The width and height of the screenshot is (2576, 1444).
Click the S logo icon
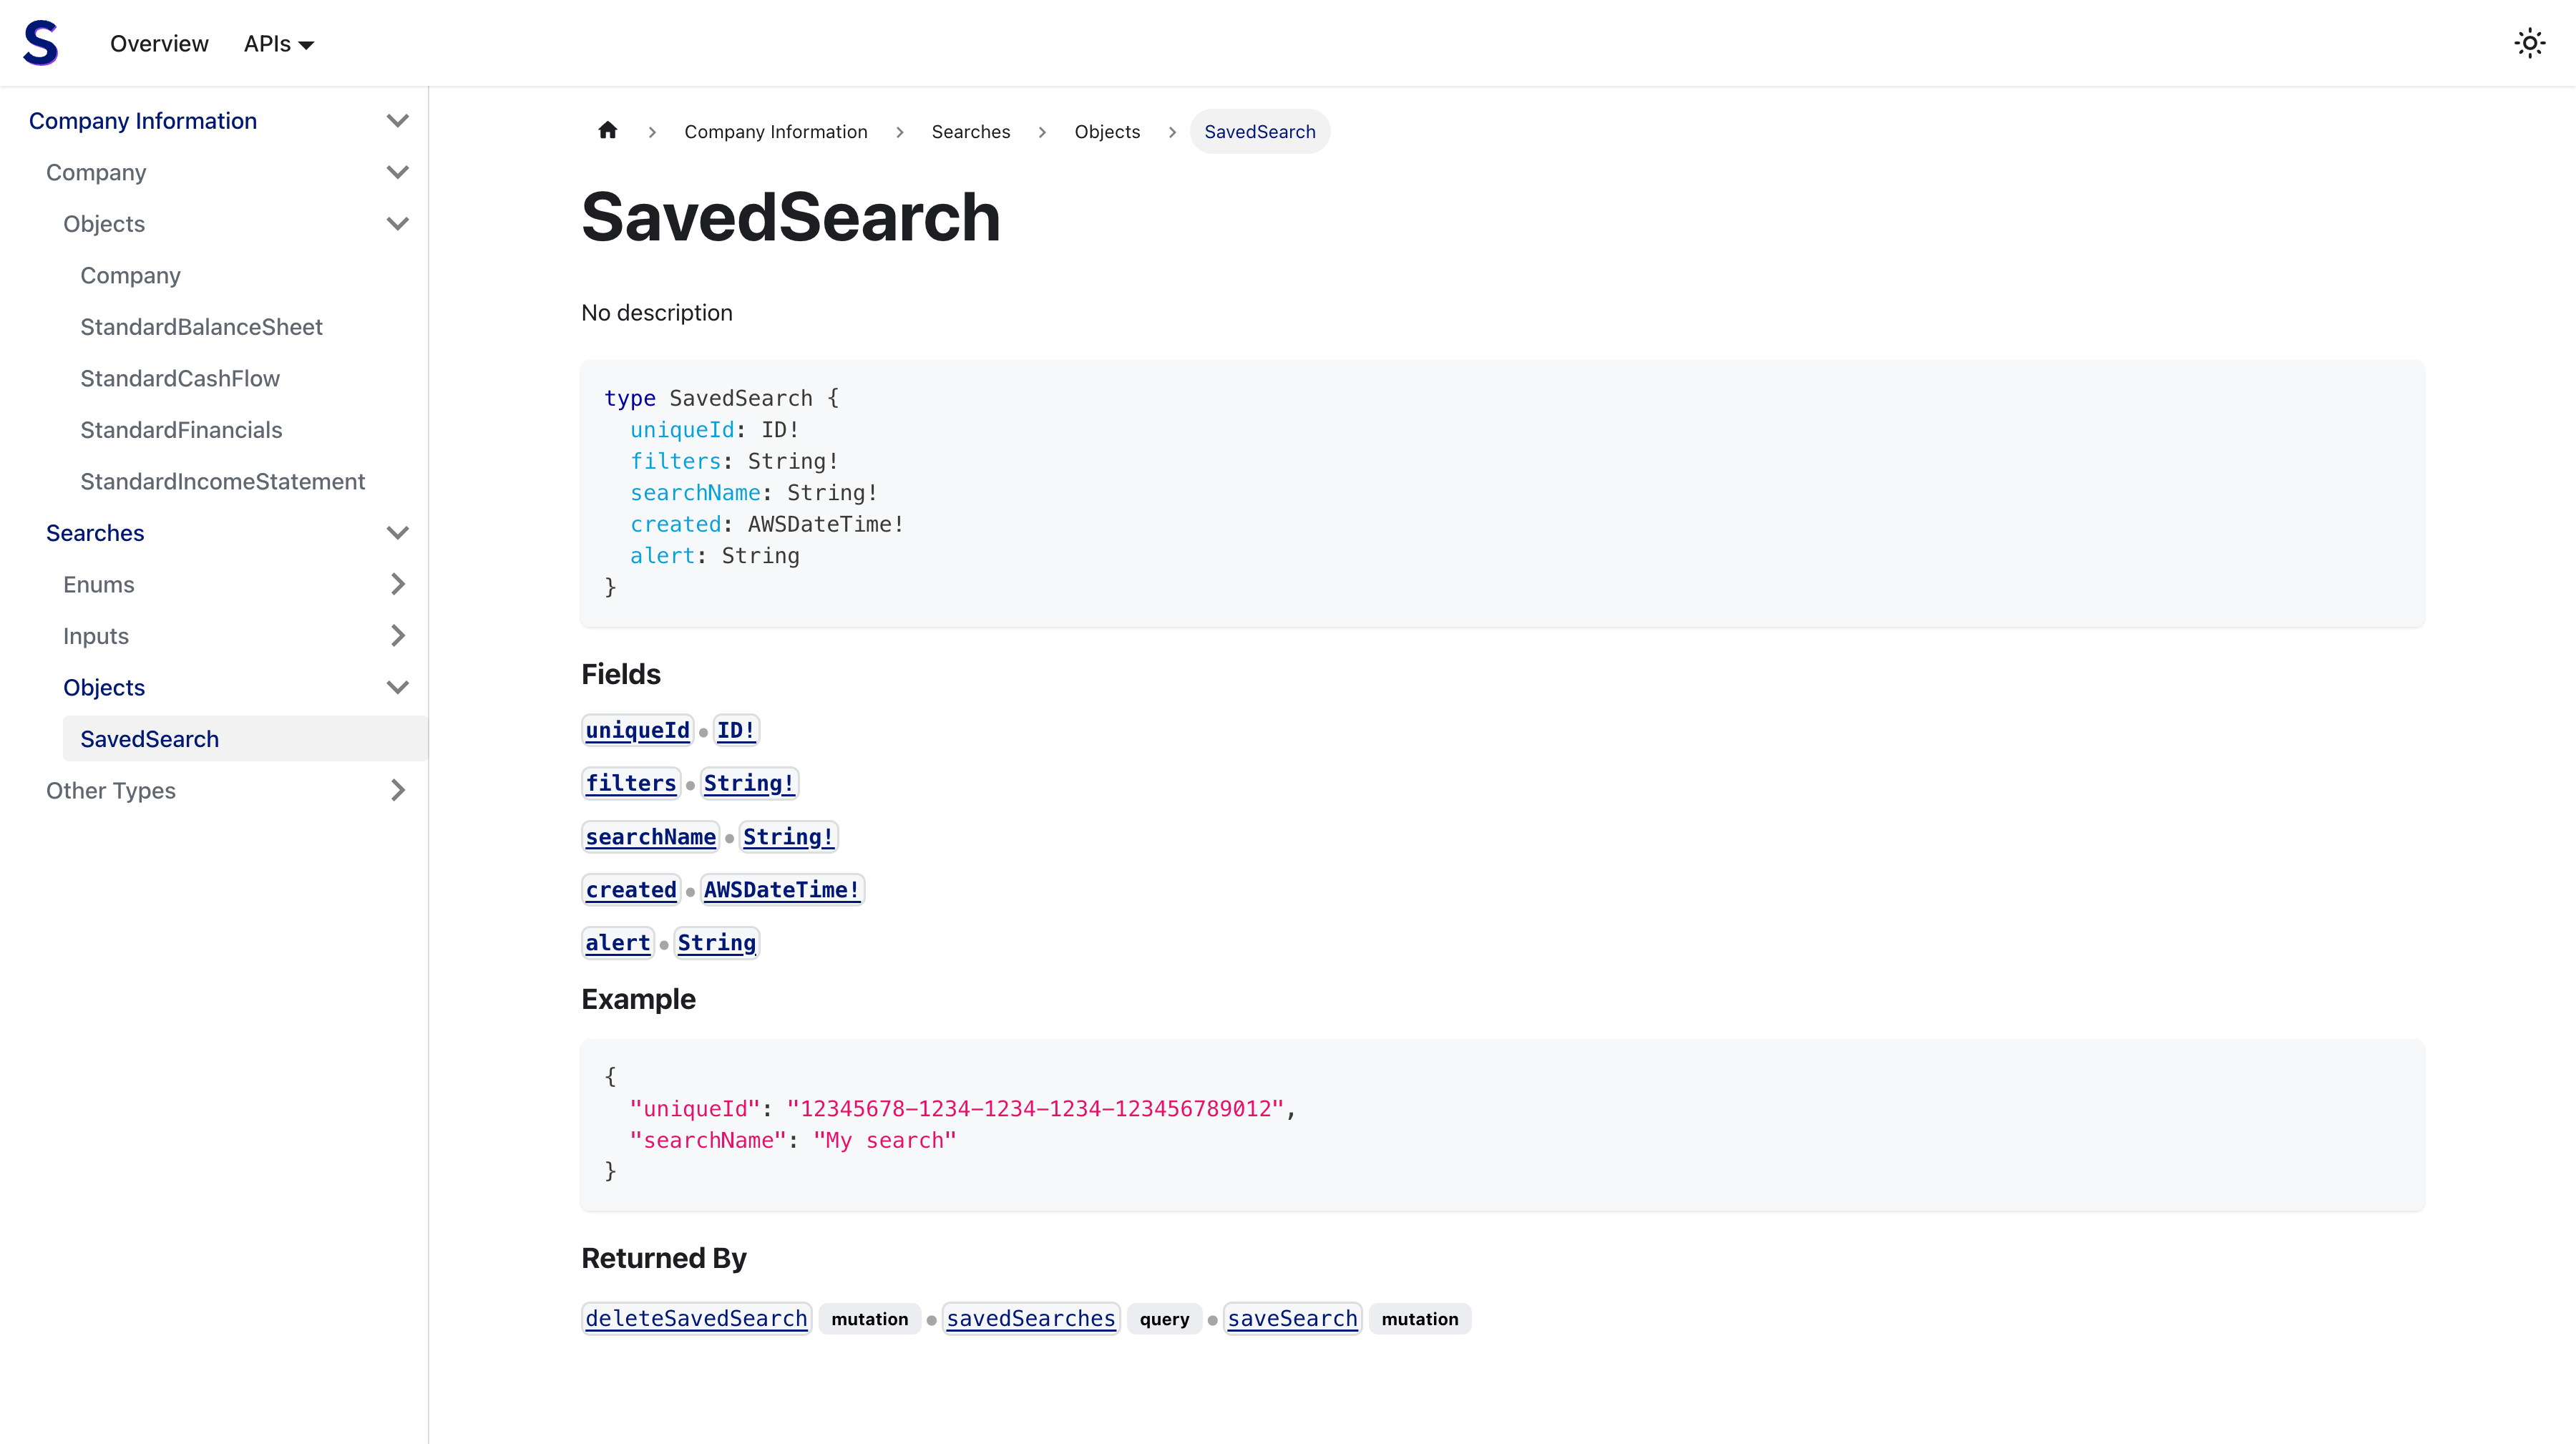pyautogui.click(x=41, y=43)
